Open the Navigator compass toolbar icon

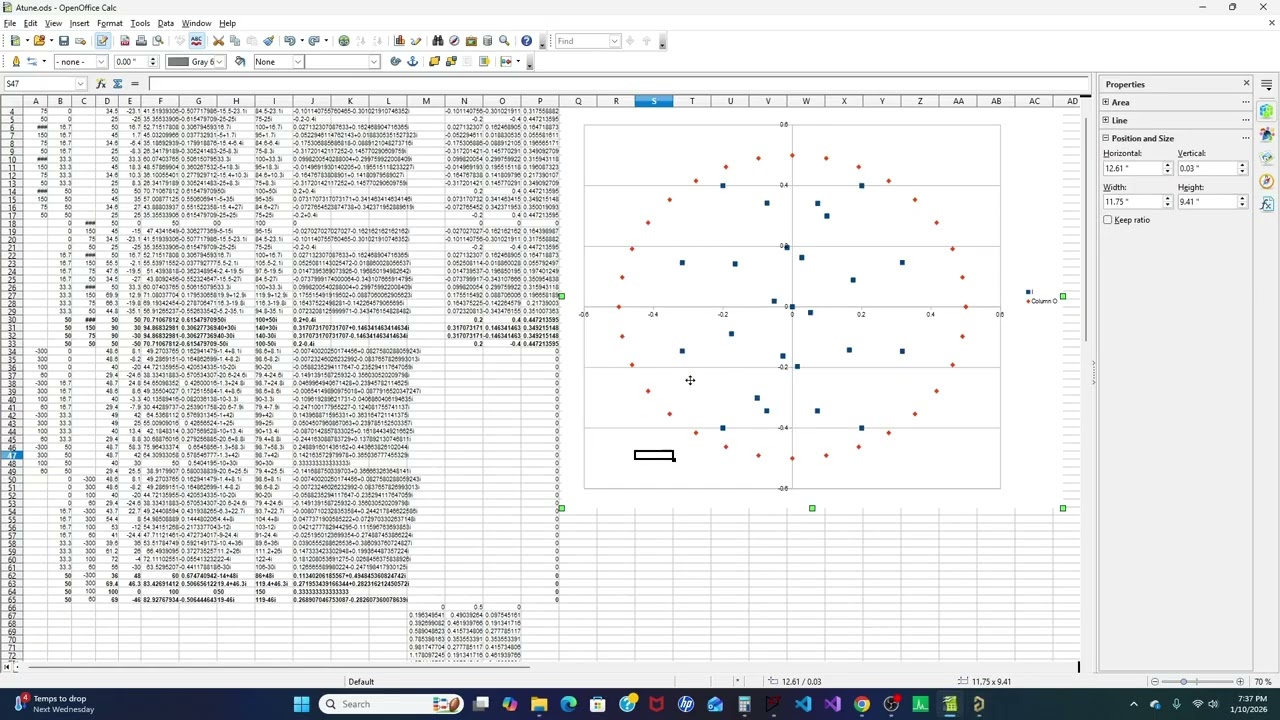pyautogui.click(x=454, y=41)
